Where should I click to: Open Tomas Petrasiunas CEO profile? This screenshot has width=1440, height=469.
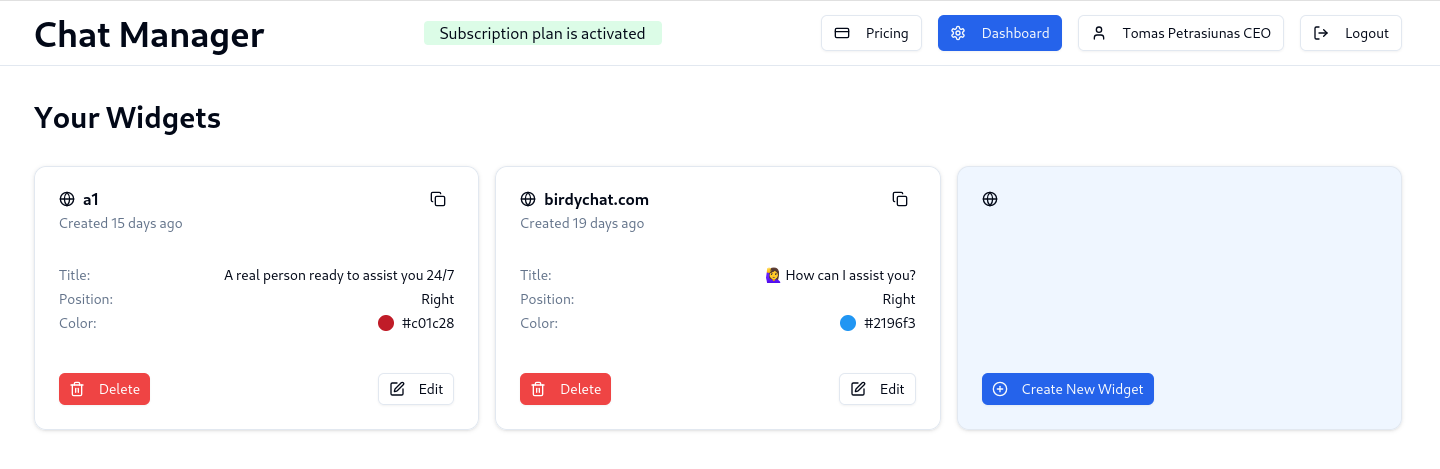coord(1181,33)
